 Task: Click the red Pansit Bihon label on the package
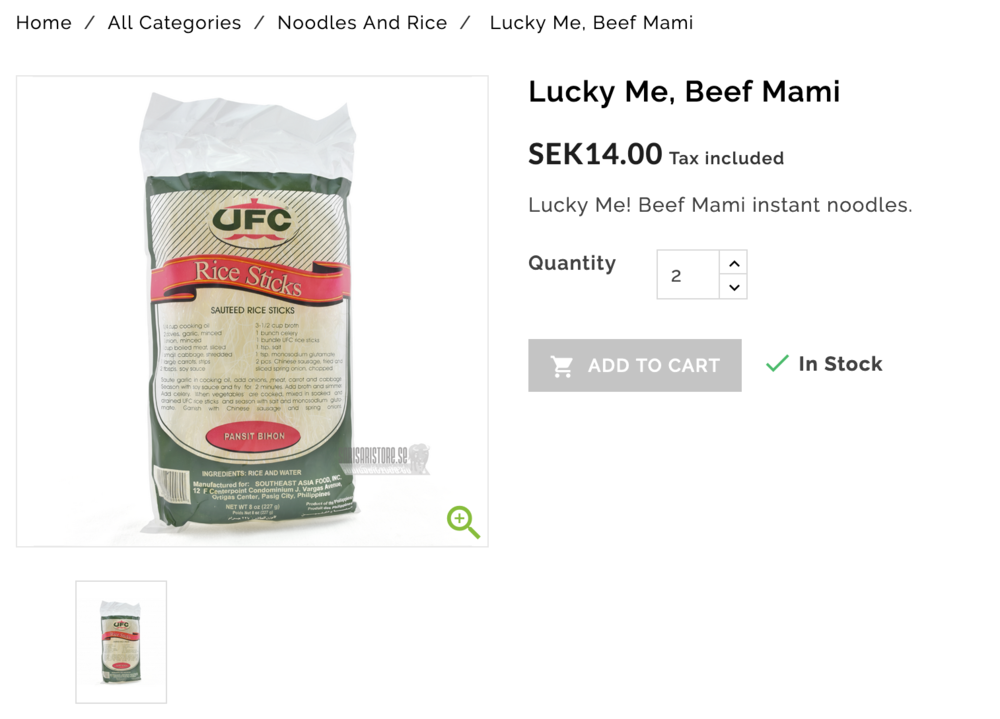[254, 436]
